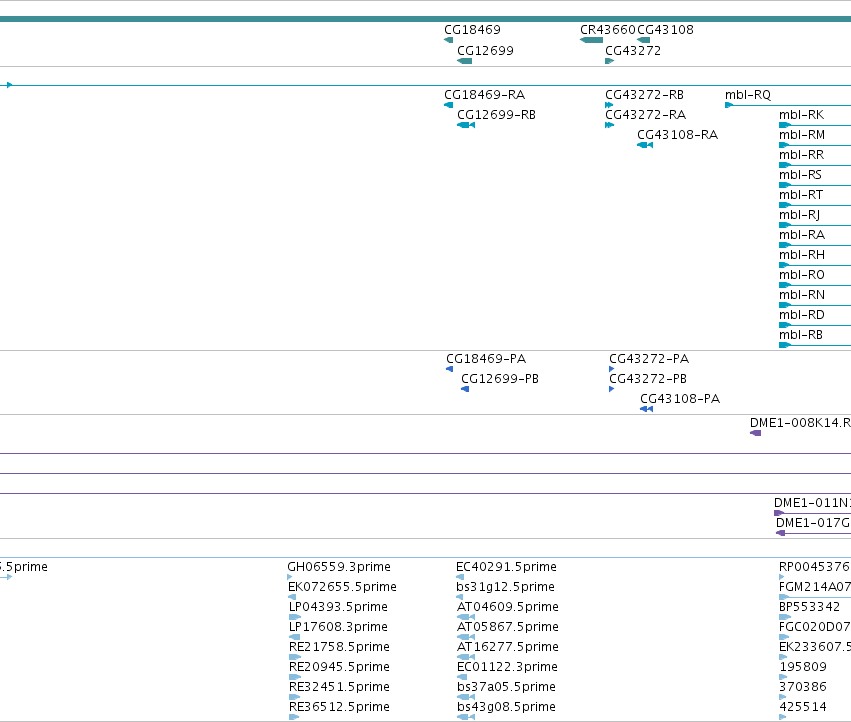
Task: Click the CG43272-PA protein label
Action: tap(649, 359)
